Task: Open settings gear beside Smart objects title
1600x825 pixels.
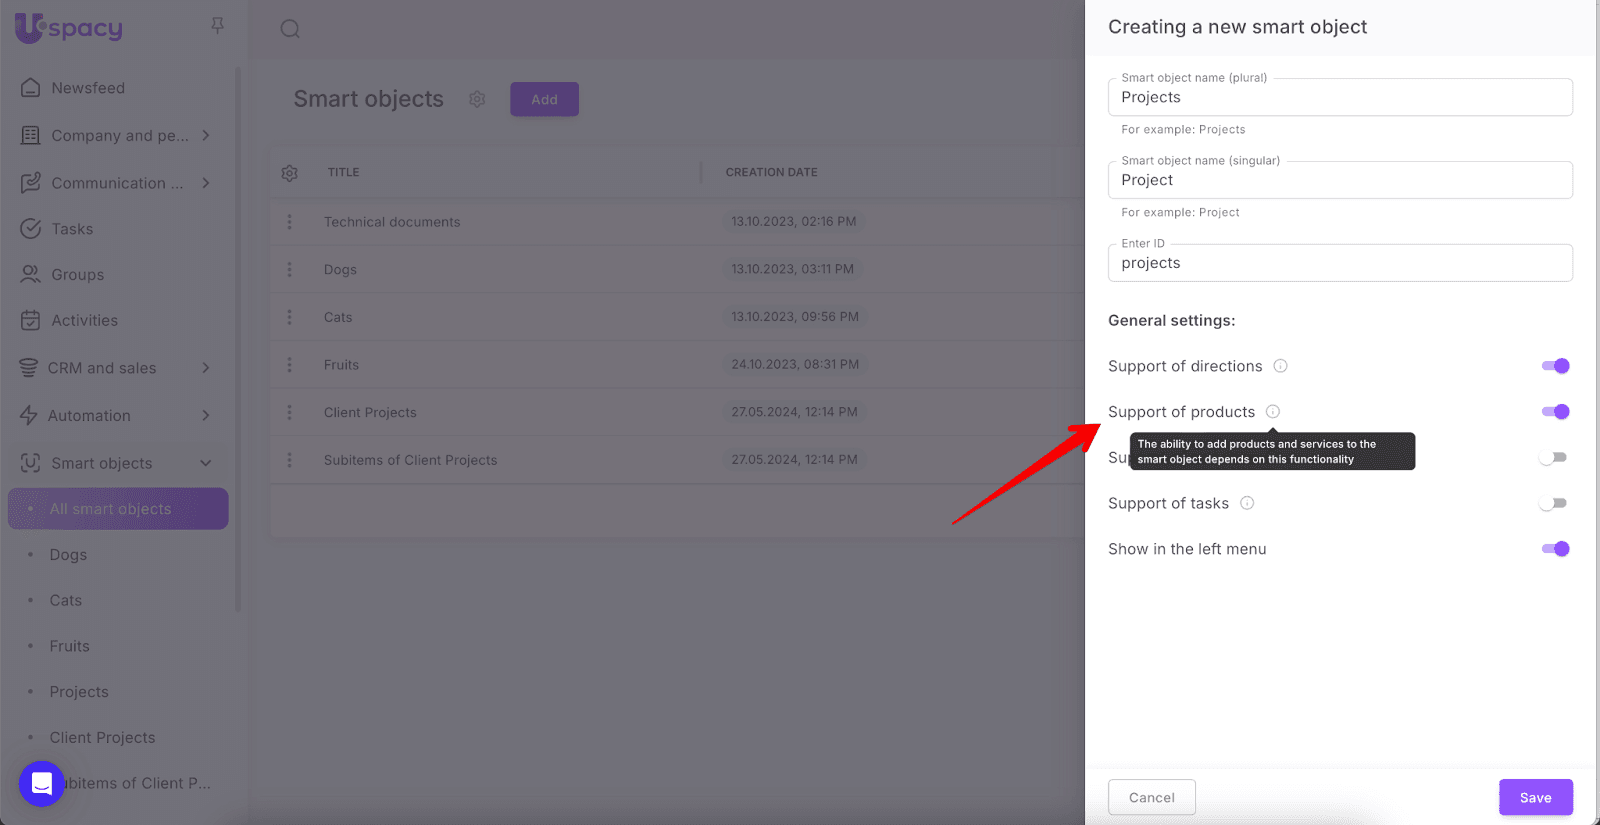Action: 477,99
